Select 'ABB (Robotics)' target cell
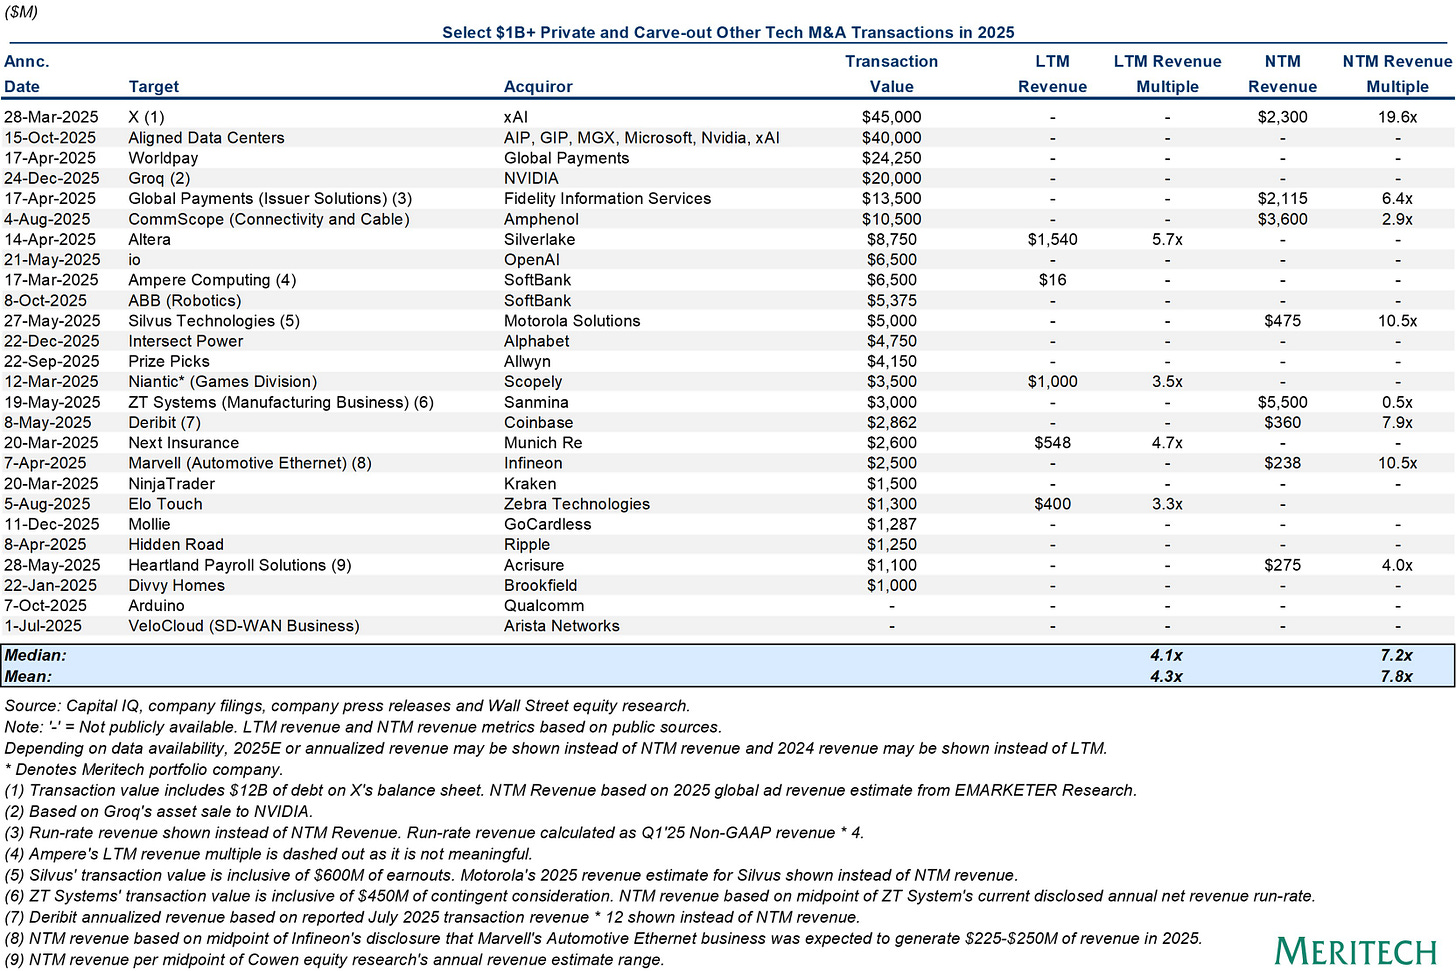Viewport: 1456px width, 971px height. [184, 300]
